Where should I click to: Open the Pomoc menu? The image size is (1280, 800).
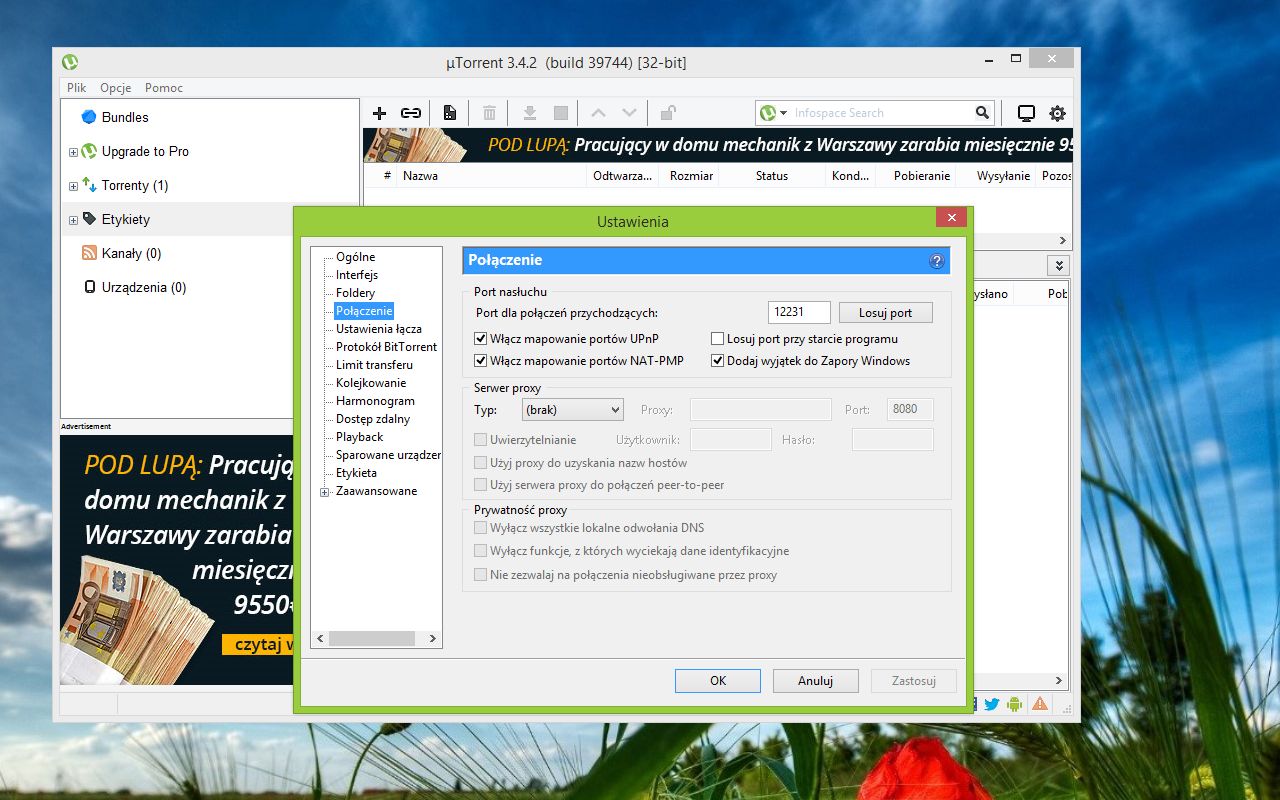(164, 88)
